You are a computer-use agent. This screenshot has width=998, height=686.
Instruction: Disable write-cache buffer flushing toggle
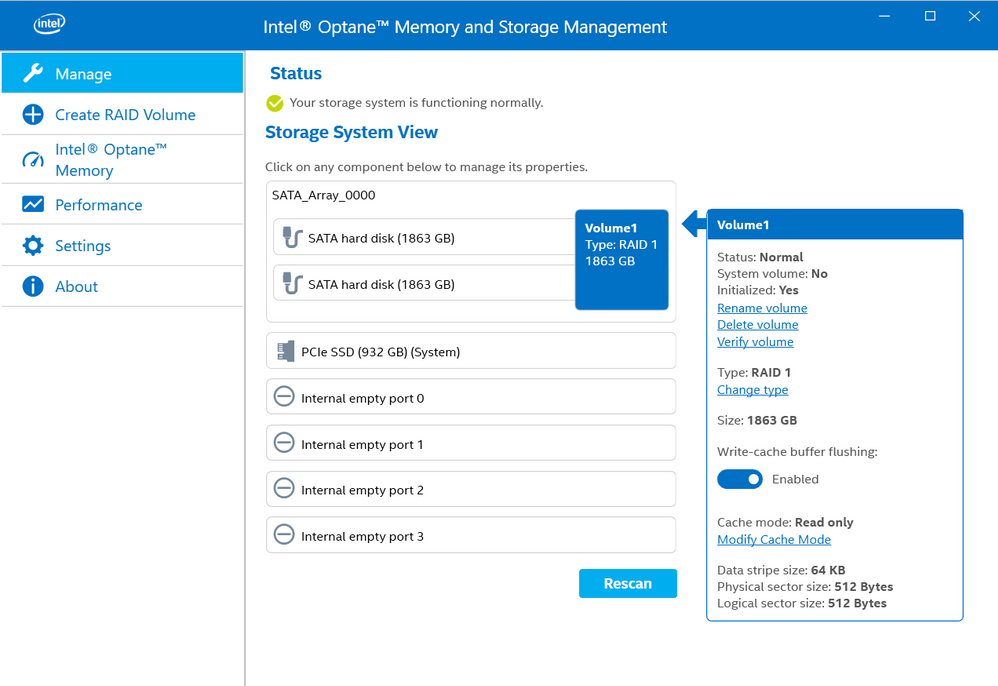coord(740,479)
